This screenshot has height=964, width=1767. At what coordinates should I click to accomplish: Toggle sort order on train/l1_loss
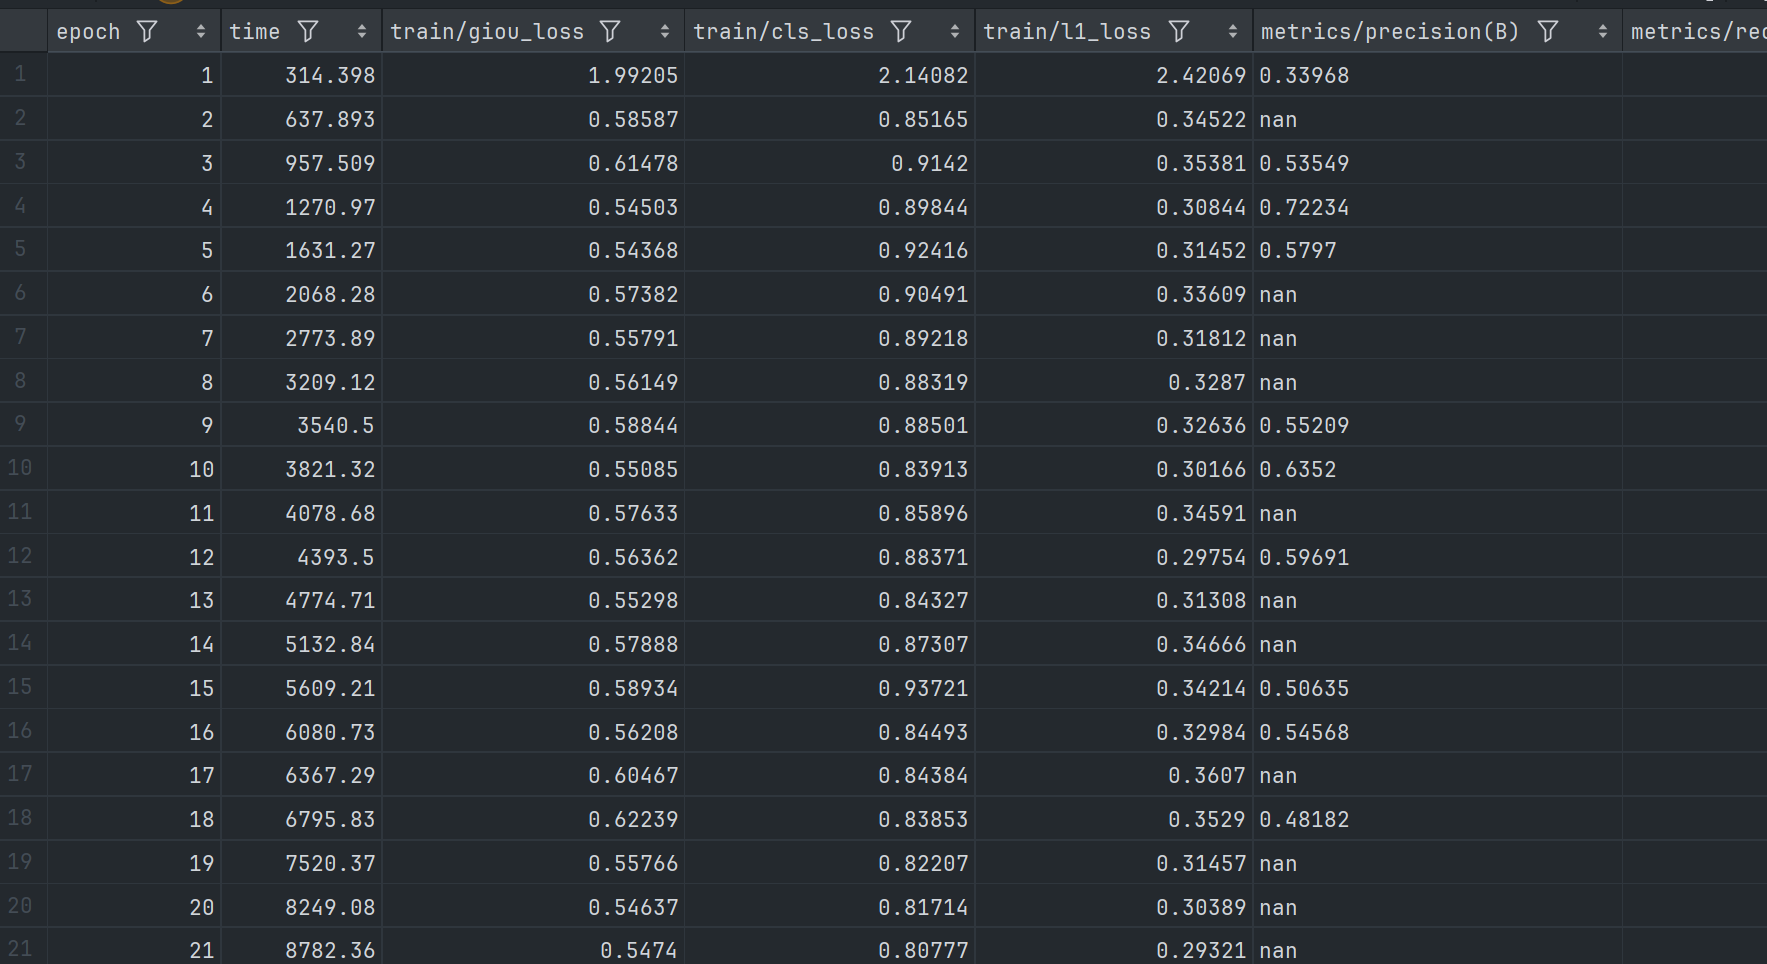pos(1233,32)
